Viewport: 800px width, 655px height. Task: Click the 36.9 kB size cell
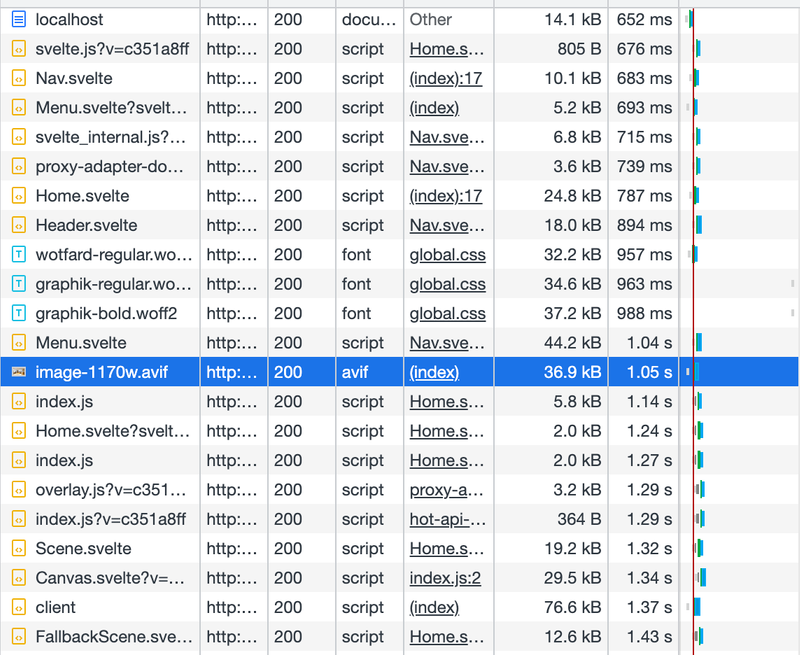coord(551,372)
